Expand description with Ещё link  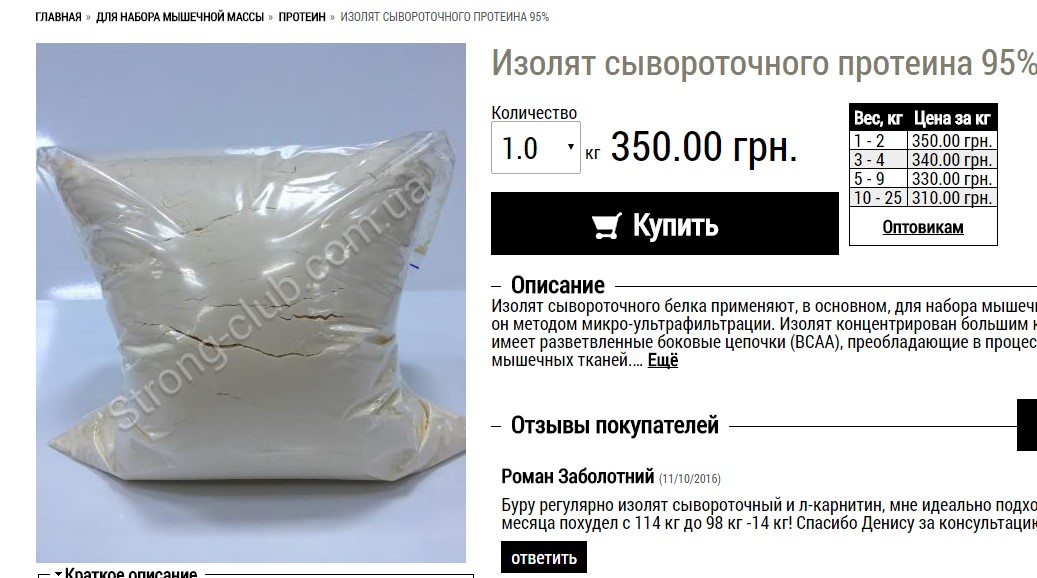coord(663,360)
